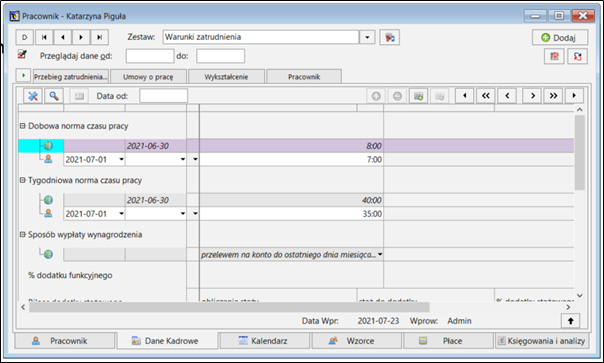Collapse 'Tygodniowa norma czasu pracy' group
This screenshot has height=363, width=604.
(22, 180)
